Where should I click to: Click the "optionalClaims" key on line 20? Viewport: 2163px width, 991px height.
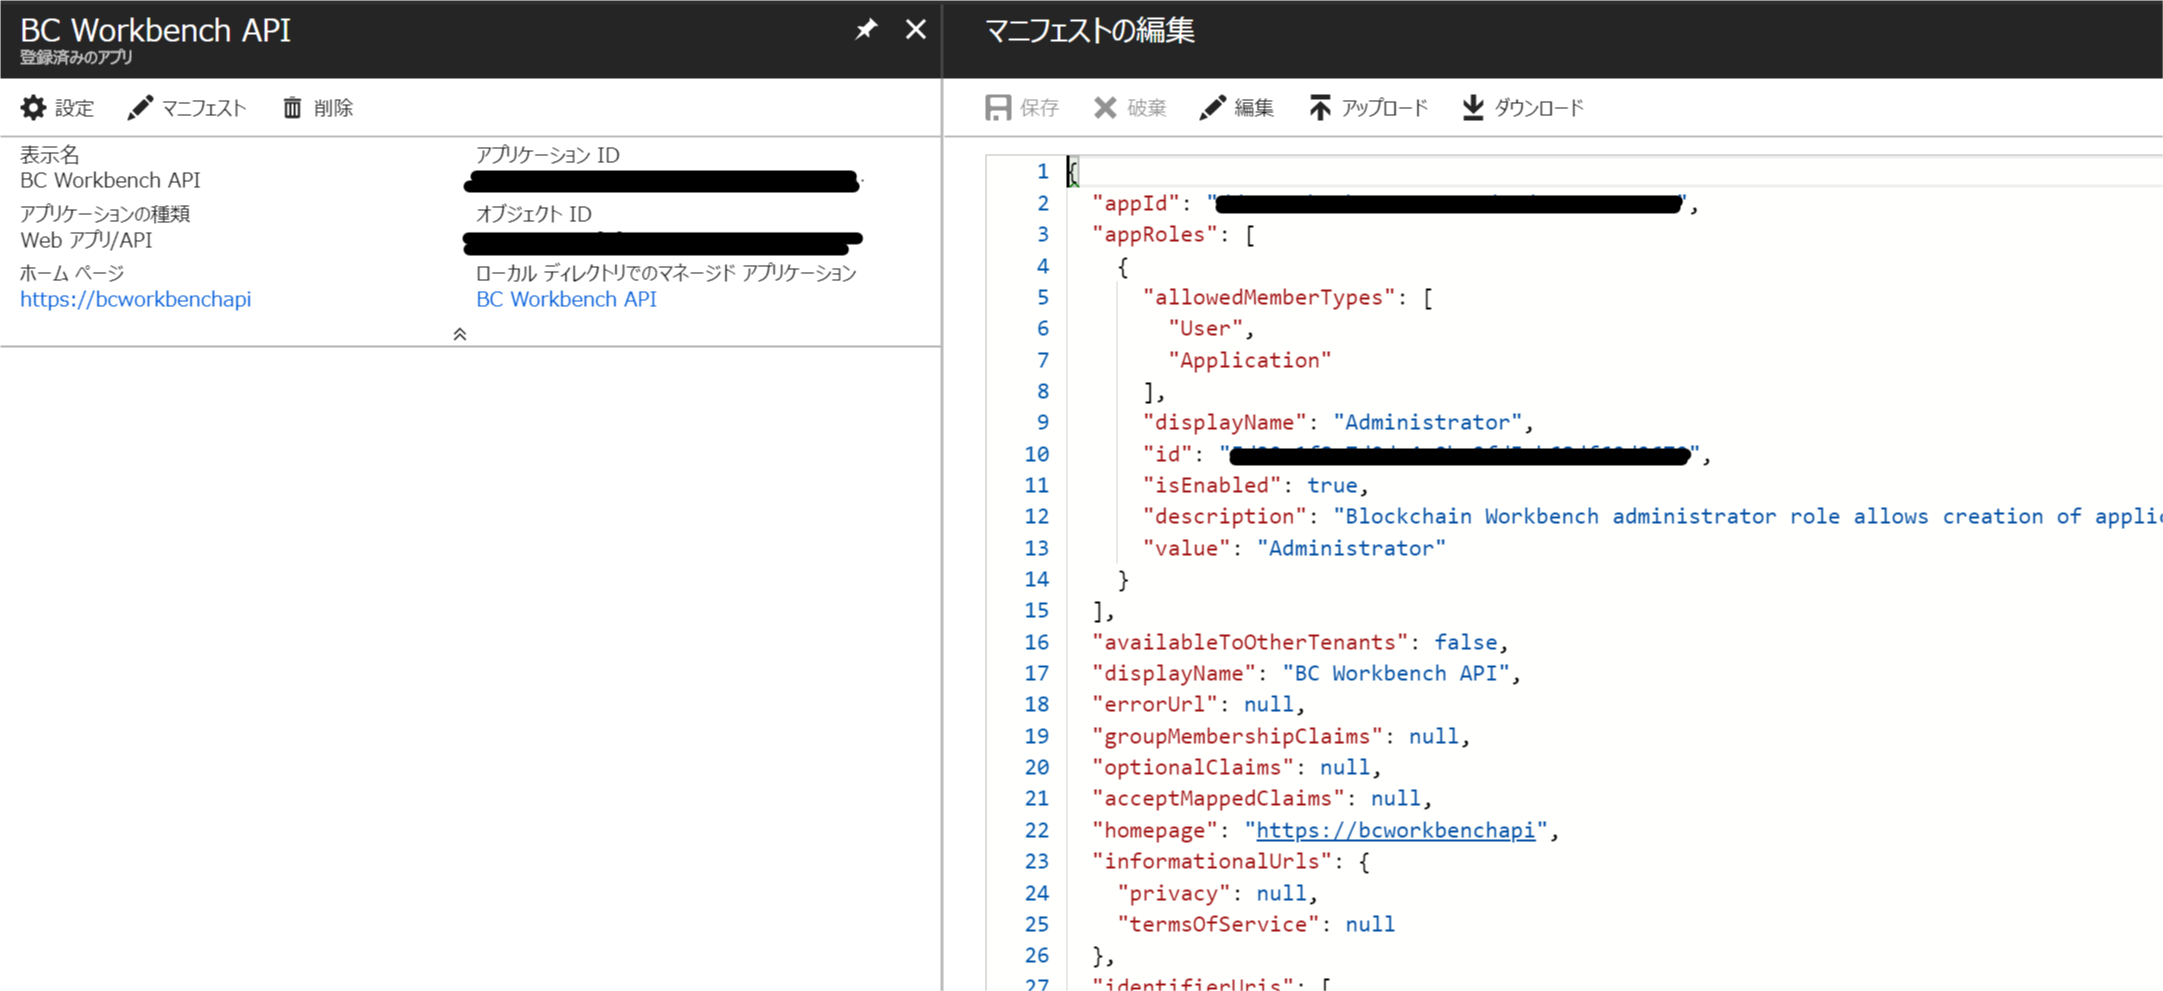(x=1193, y=768)
